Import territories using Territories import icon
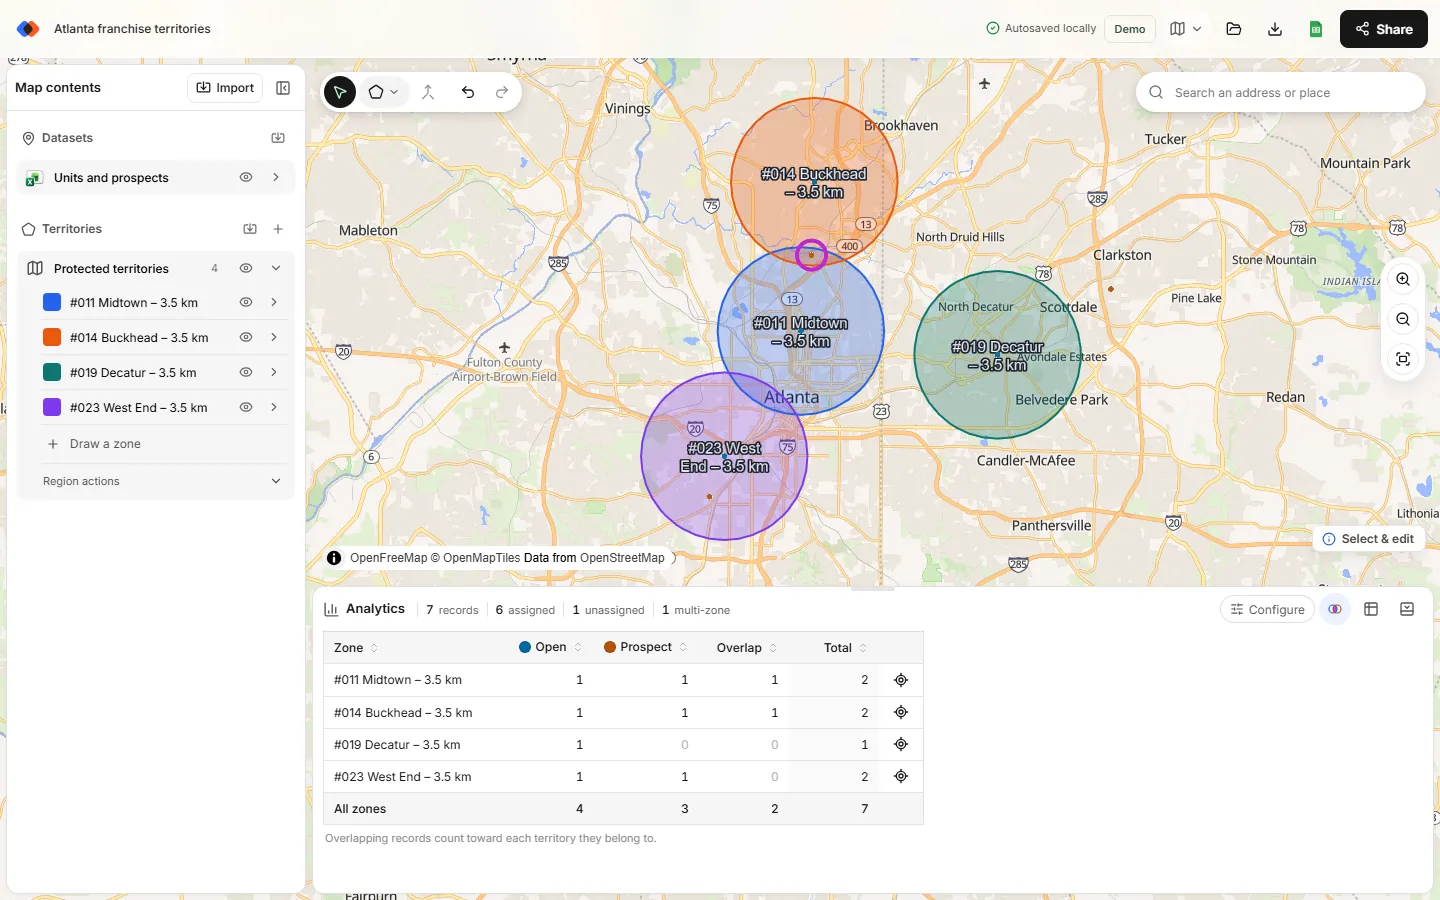 point(250,229)
